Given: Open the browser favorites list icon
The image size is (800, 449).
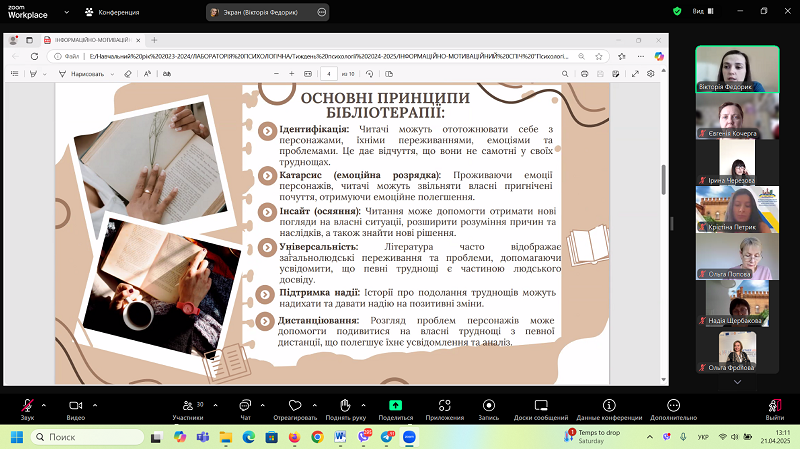Looking at the screenshot, I should tap(621, 56).
